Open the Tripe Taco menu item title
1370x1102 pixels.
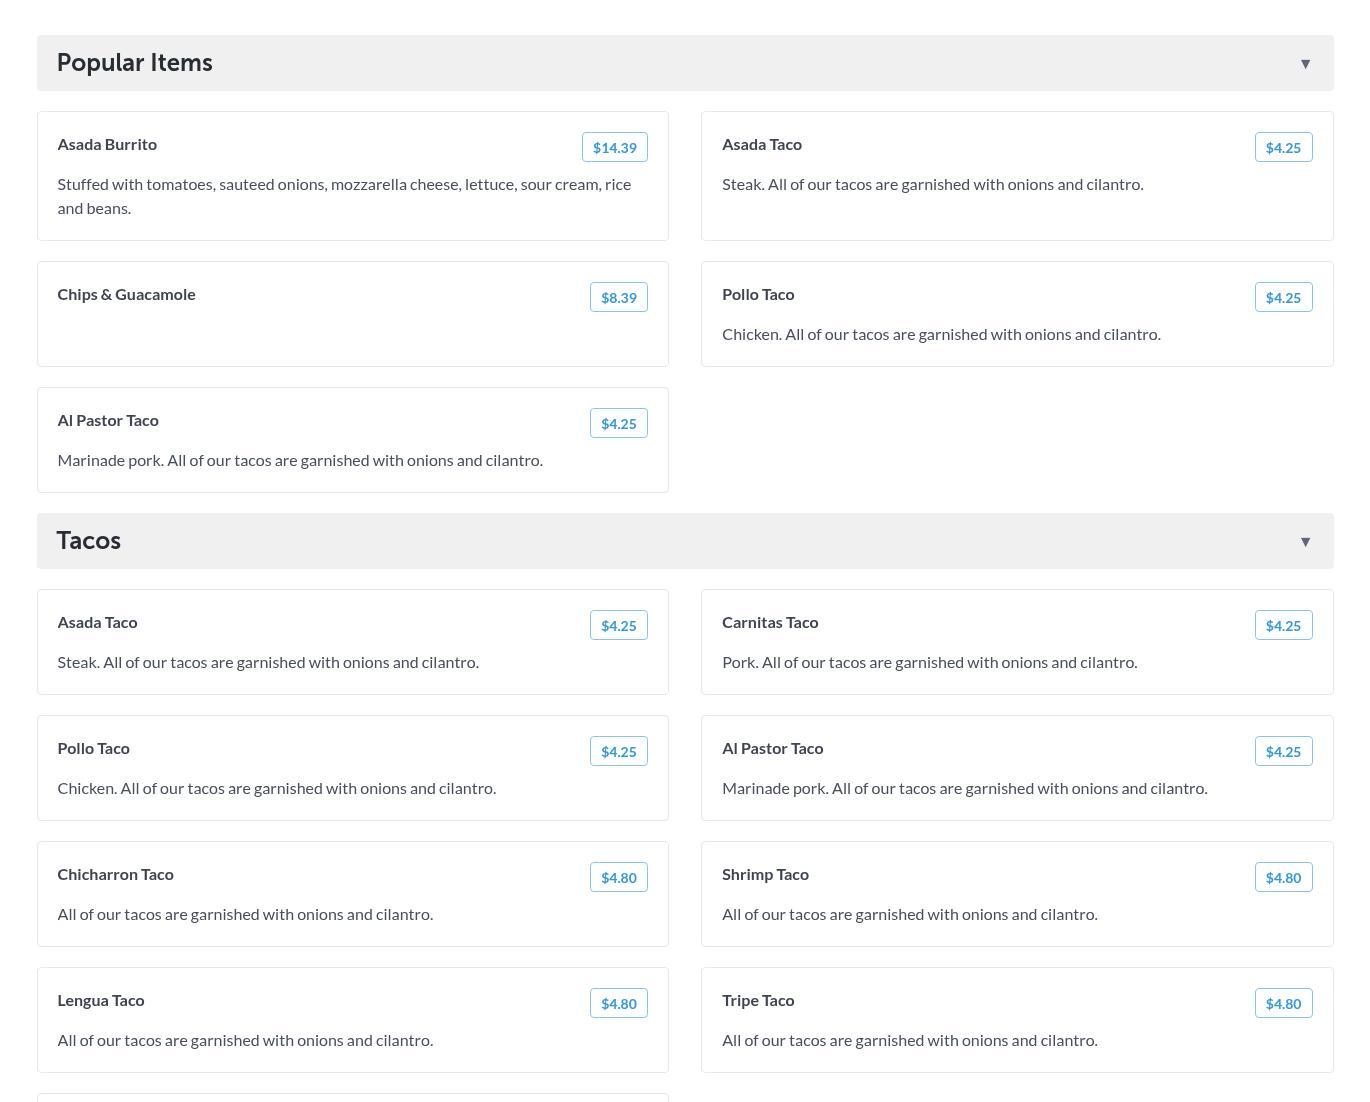point(758,1001)
